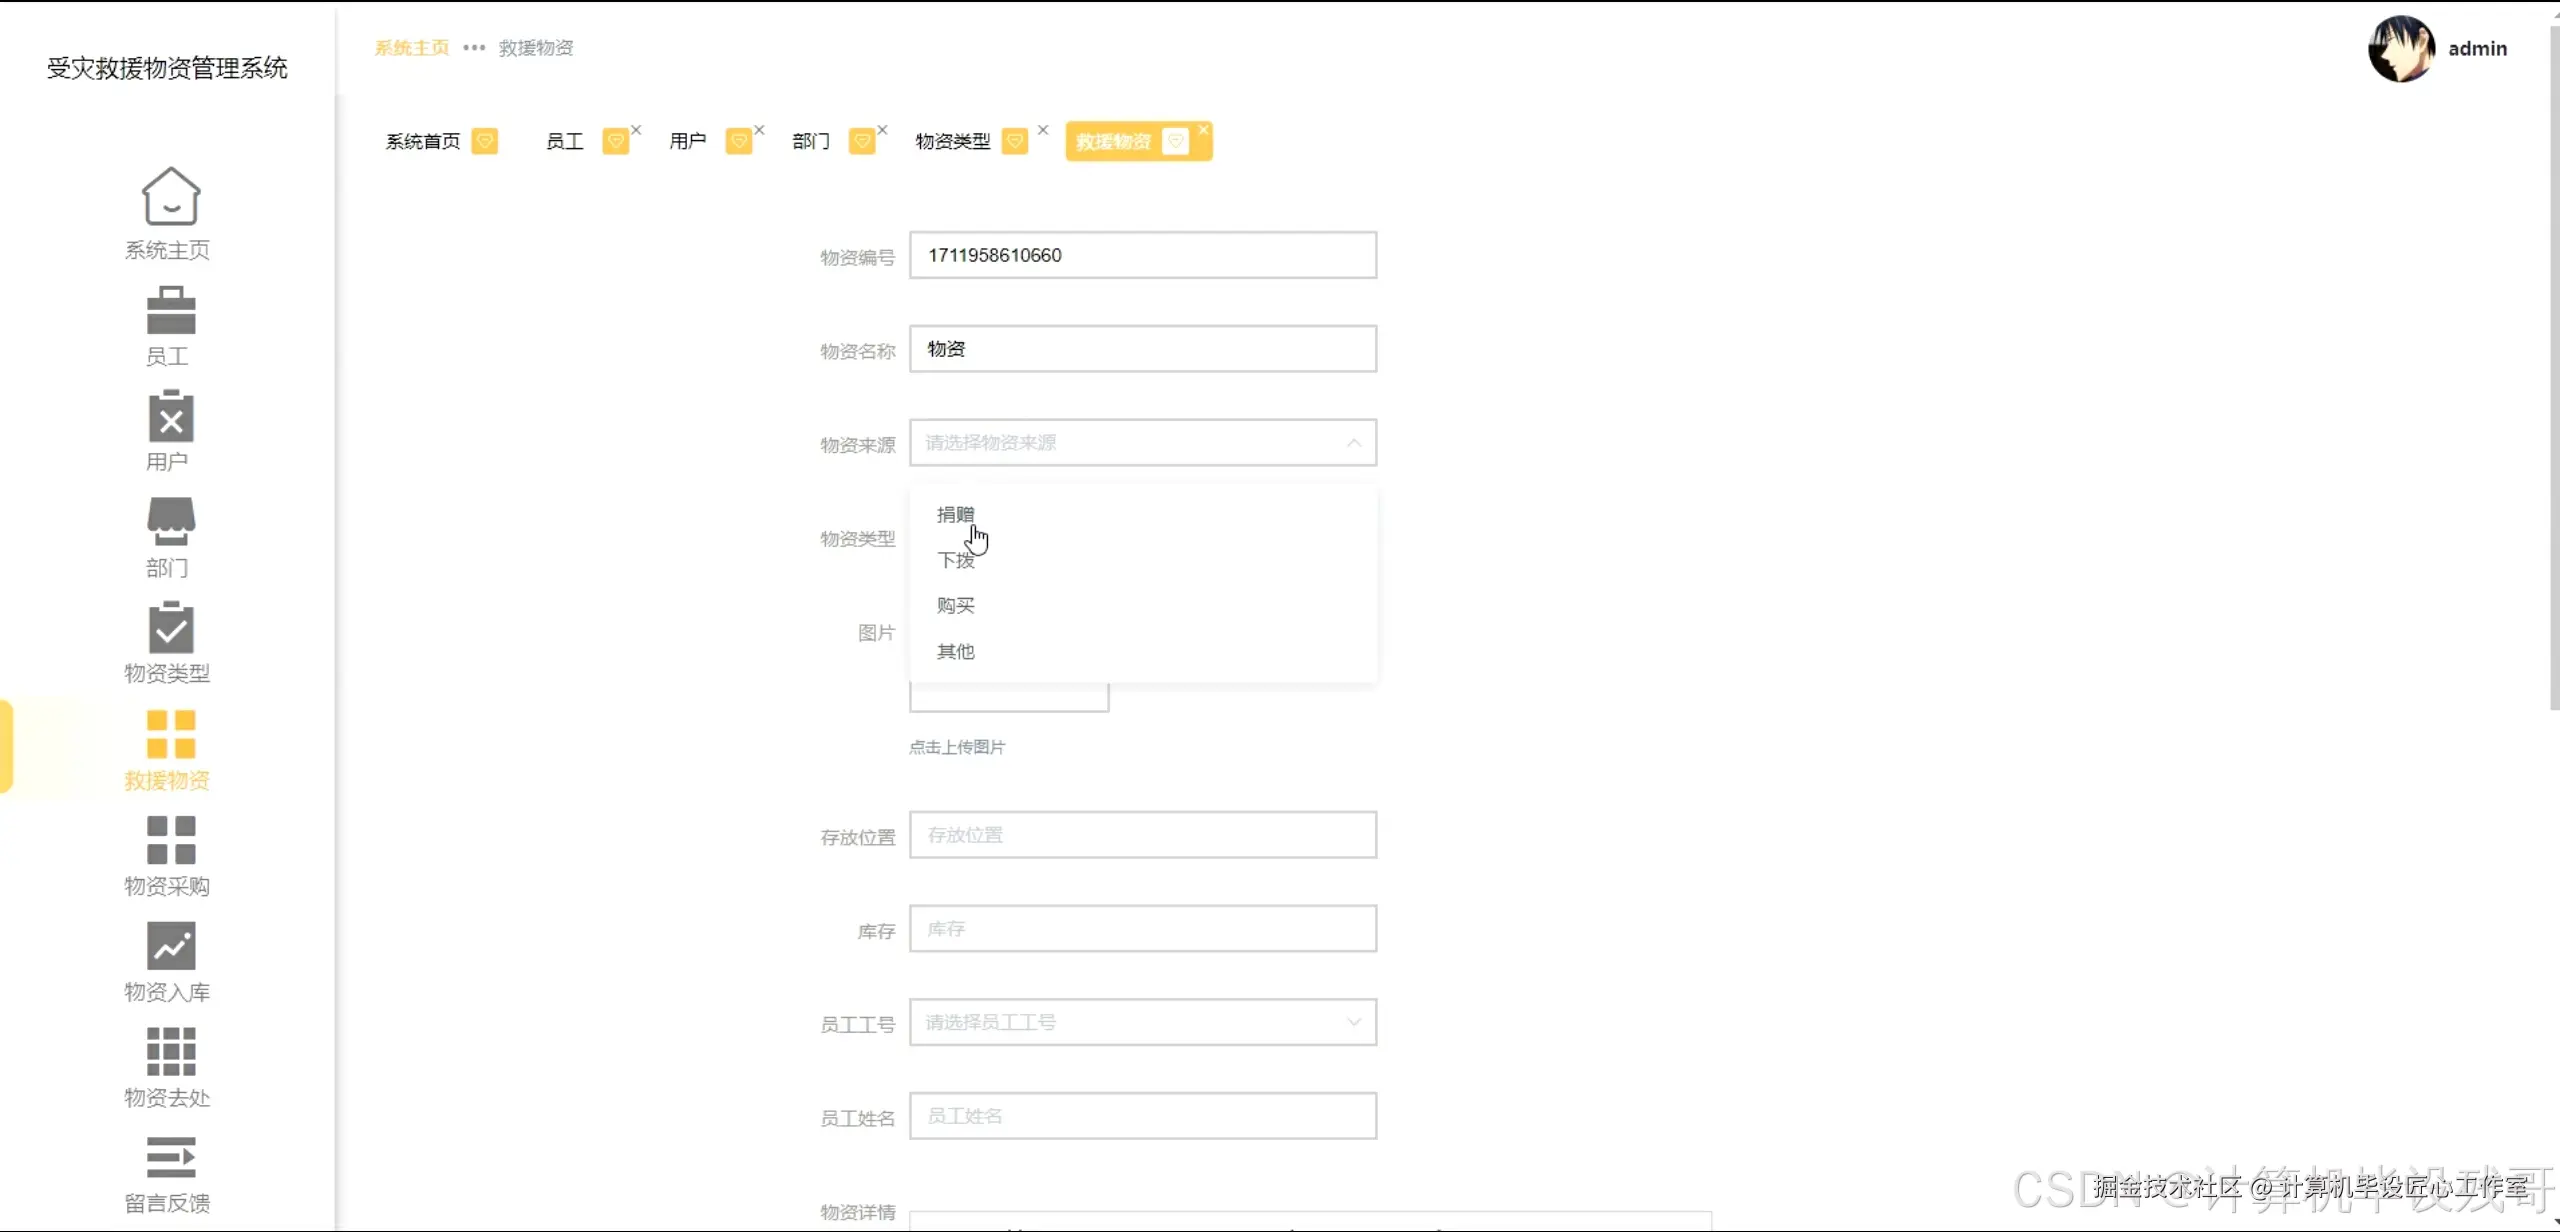Open 留言反馈 list icon in sidebar
This screenshot has width=2560, height=1232.
[170, 1157]
